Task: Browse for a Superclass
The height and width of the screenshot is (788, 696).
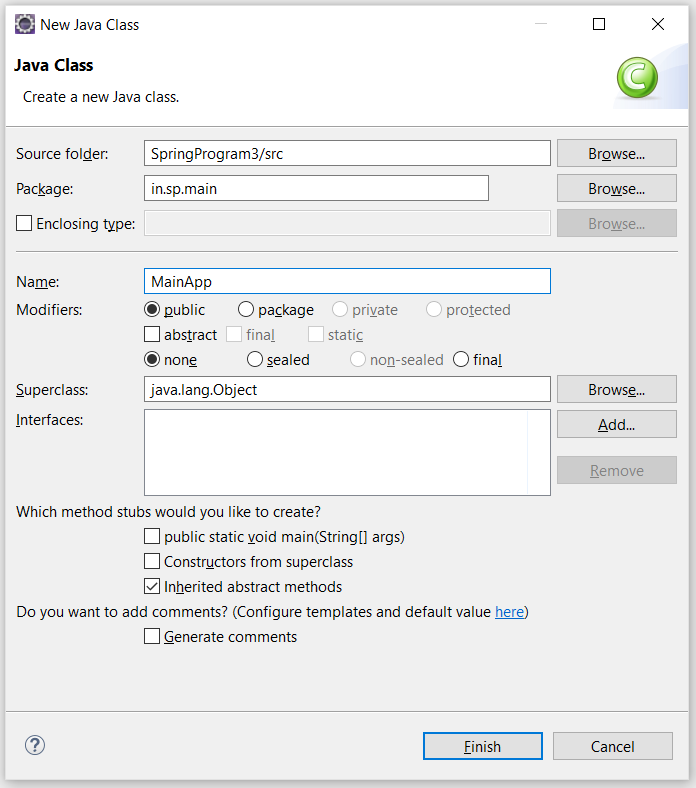Action: pos(617,389)
